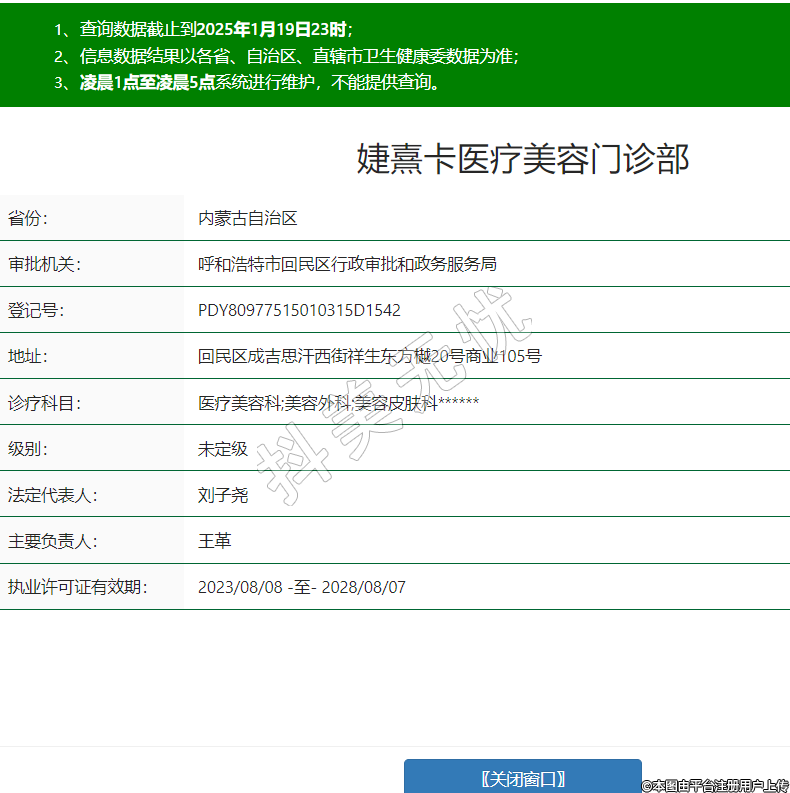Click the 法定代表人 row label
The width and height of the screenshot is (790, 793).
(51, 495)
